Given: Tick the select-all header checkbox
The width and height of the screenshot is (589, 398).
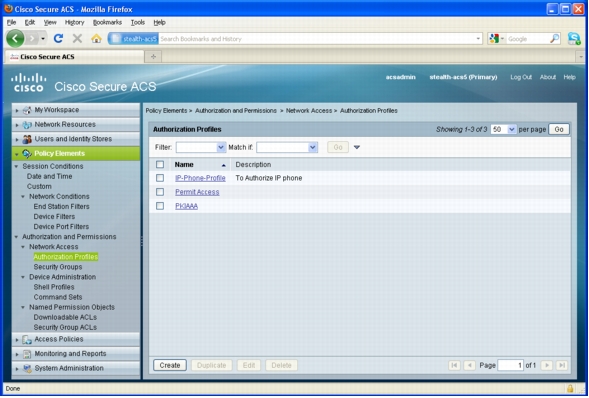Looking at the screenshot, I should 160,164.
